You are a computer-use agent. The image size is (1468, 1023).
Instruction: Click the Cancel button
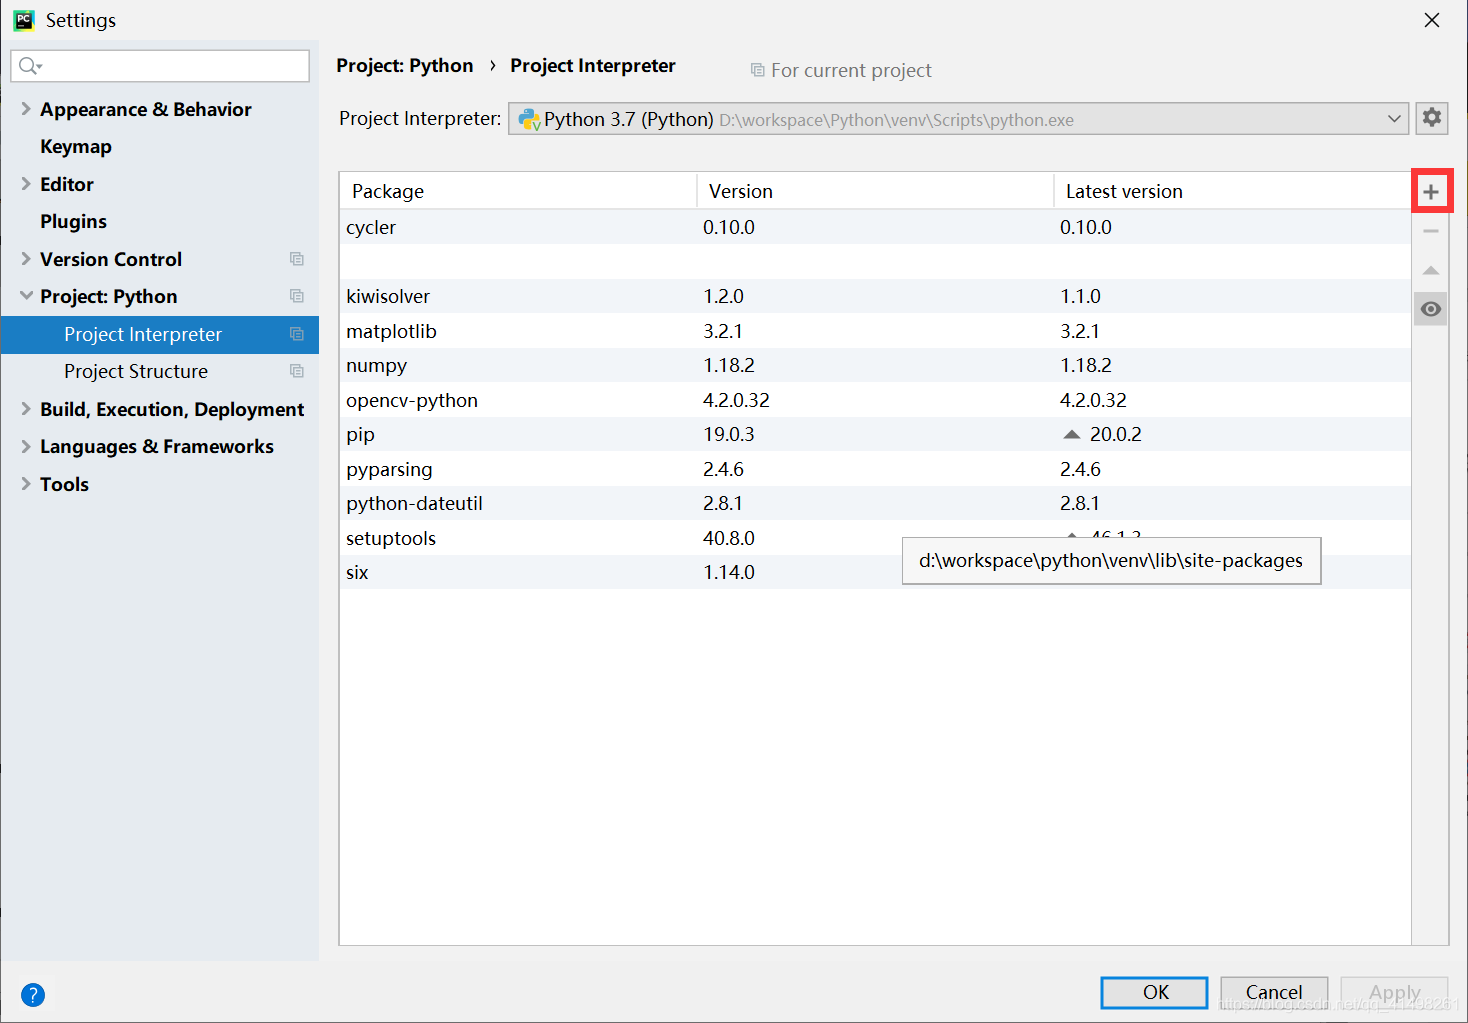[1273, 991]
